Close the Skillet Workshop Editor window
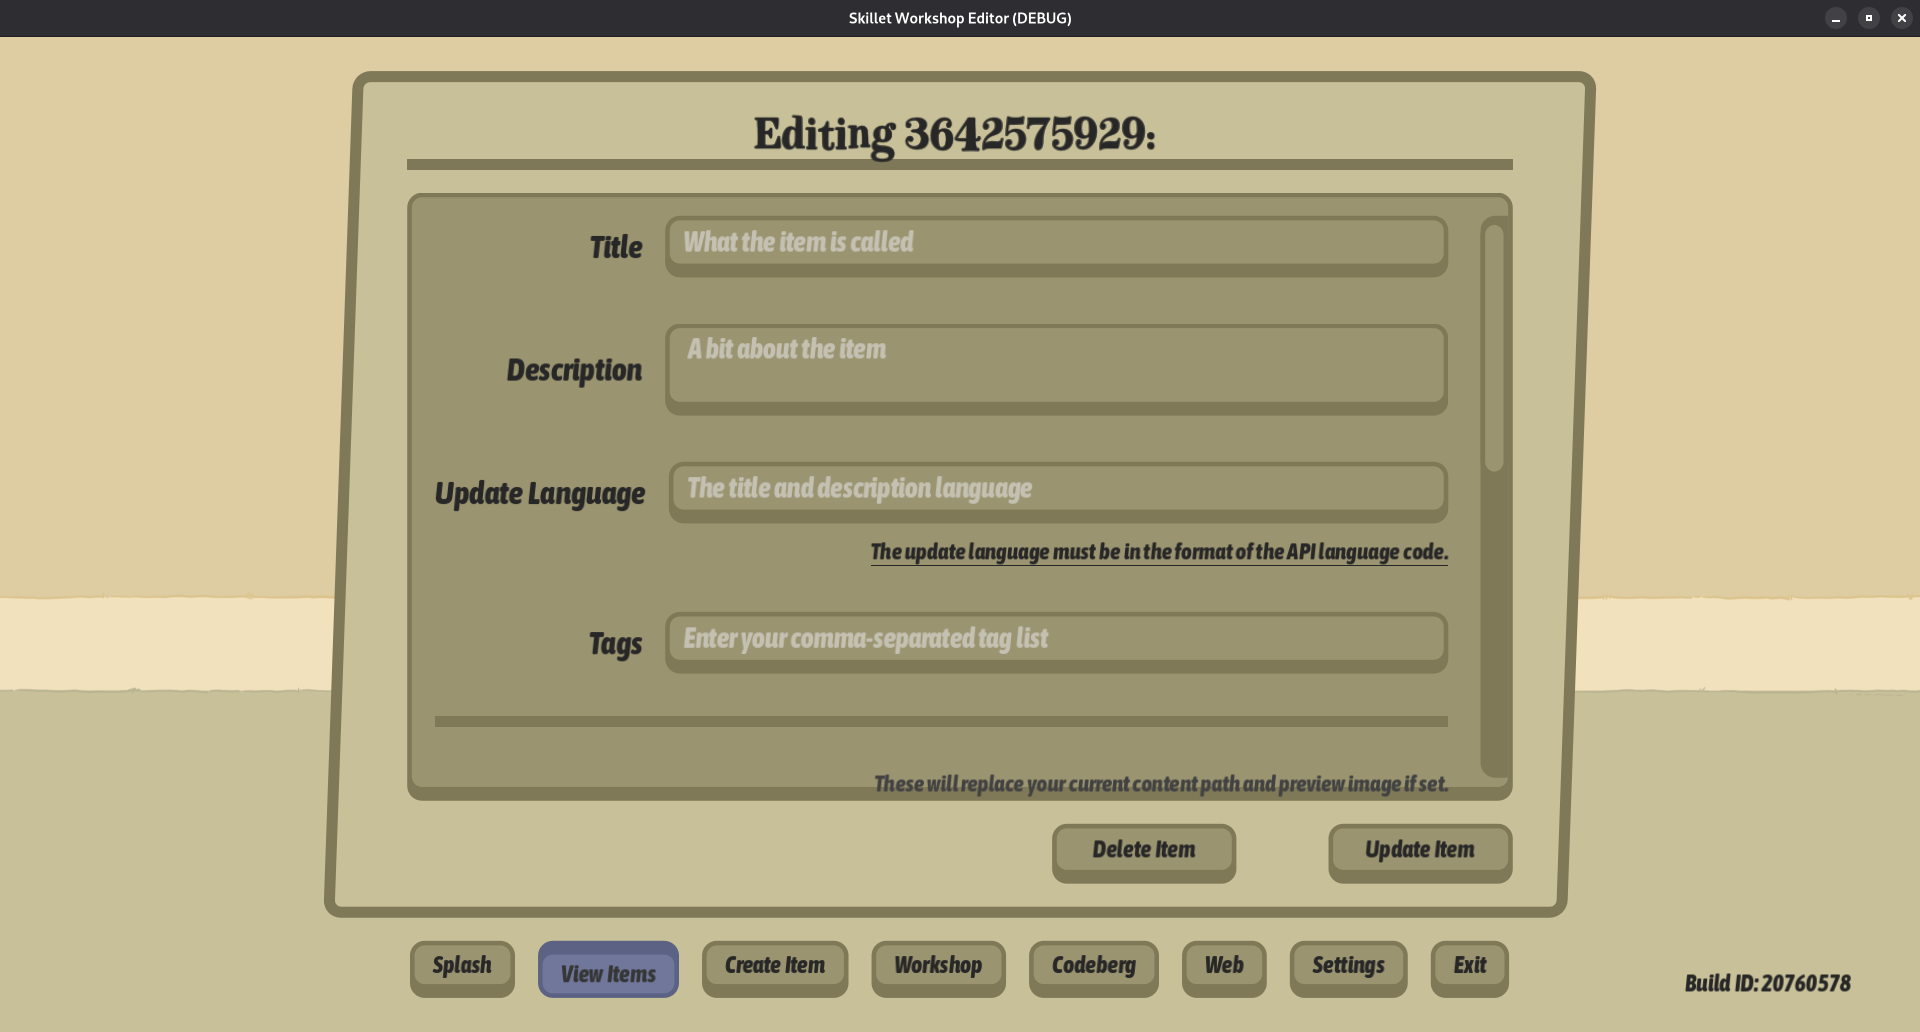The width and height of the screenshot is (1920, 1032). click(x=1902, y=18)
